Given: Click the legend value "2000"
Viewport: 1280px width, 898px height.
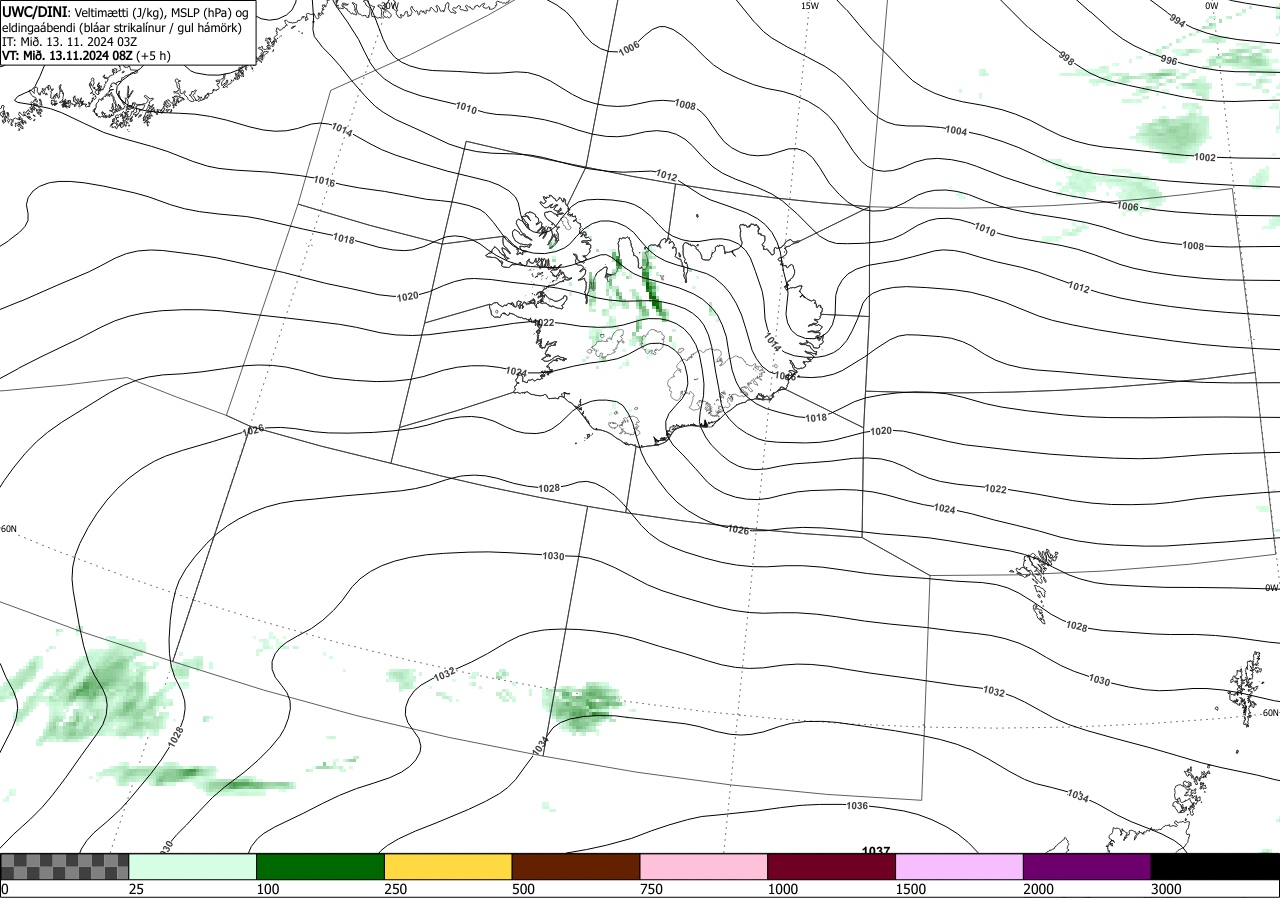Looking at the screenshot, I should coord(1039,889).
